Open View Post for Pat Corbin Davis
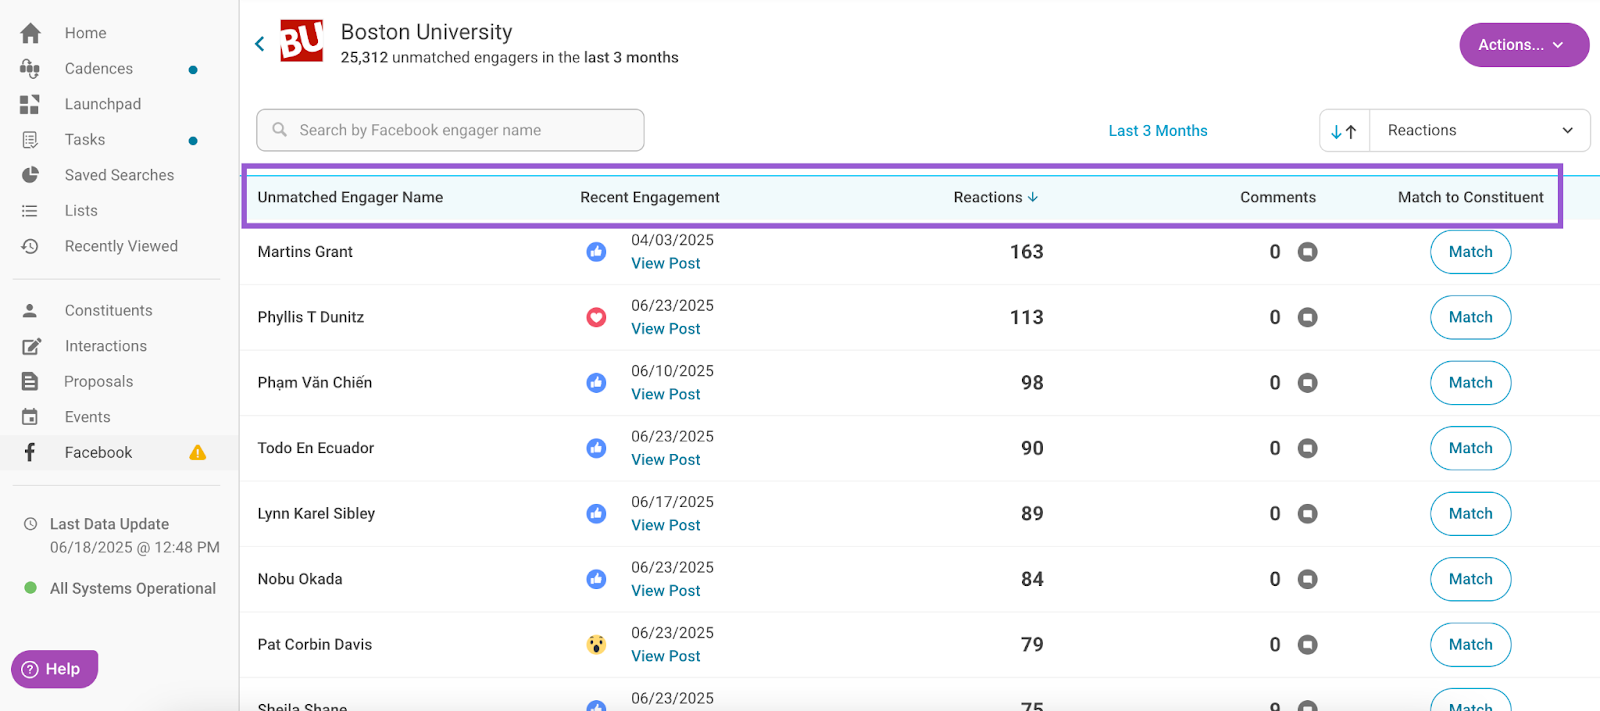This screenshot has width=1600, height=711. 666,657
